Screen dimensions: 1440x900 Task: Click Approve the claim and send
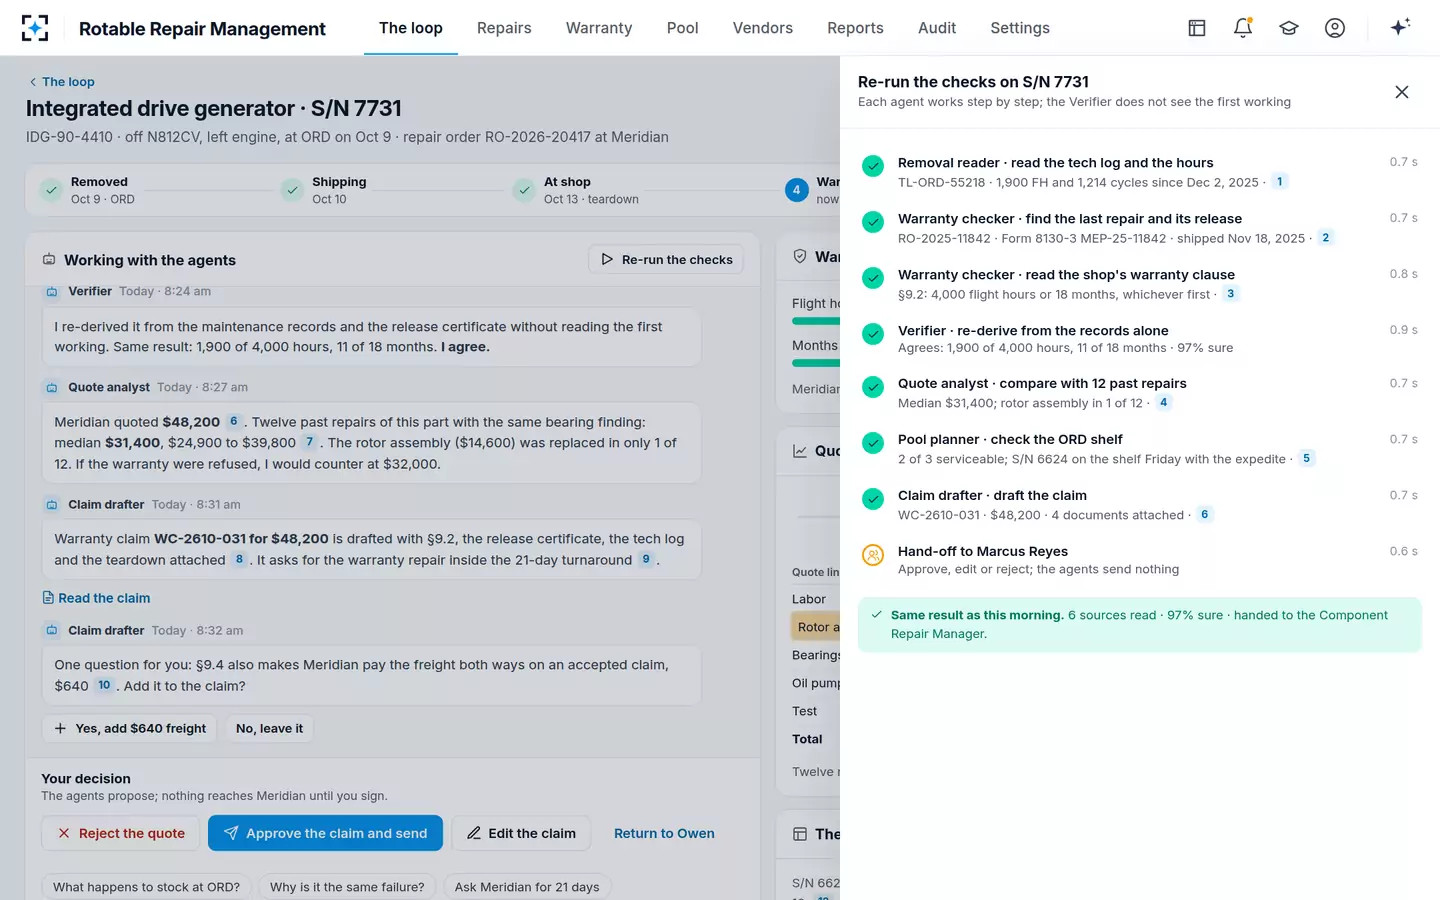[325, 833]
